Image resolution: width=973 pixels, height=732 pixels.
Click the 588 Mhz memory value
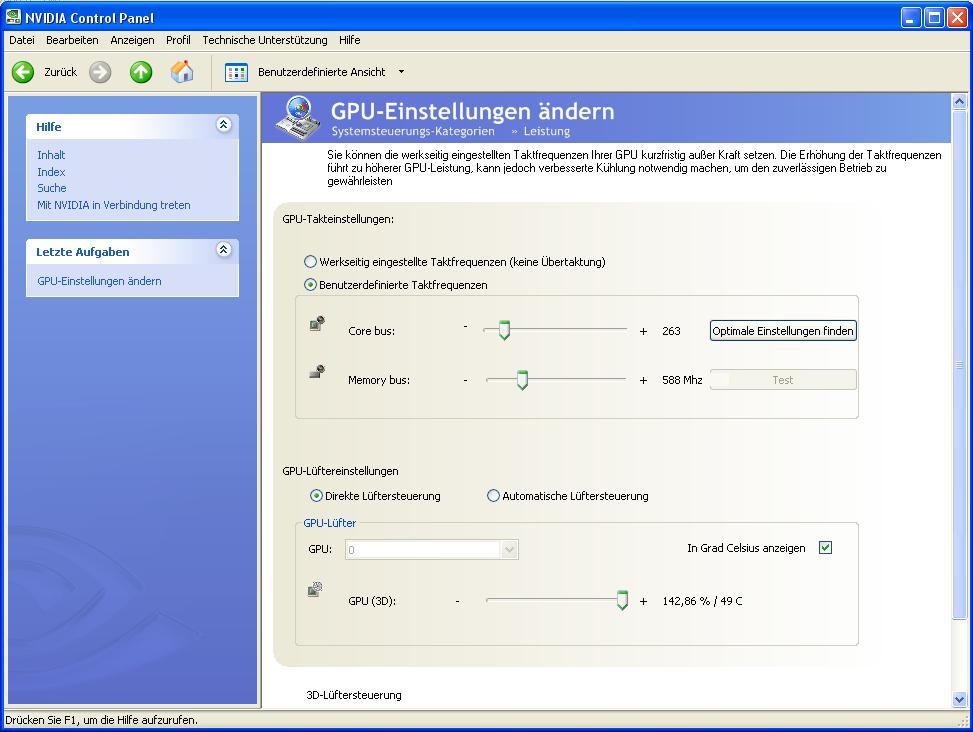tap(682, 380)
